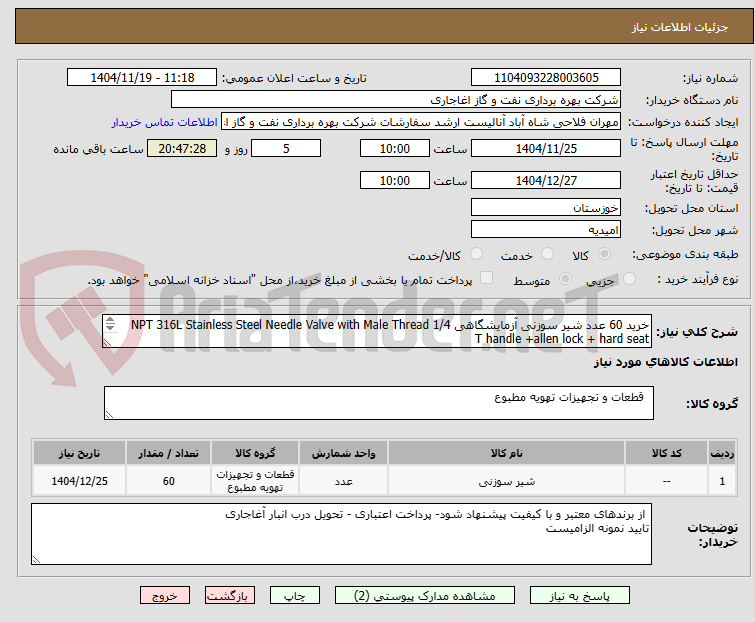The image size is (755, 622).
Task: Click the واحد شمارش column header
Action: pos(343,453)
